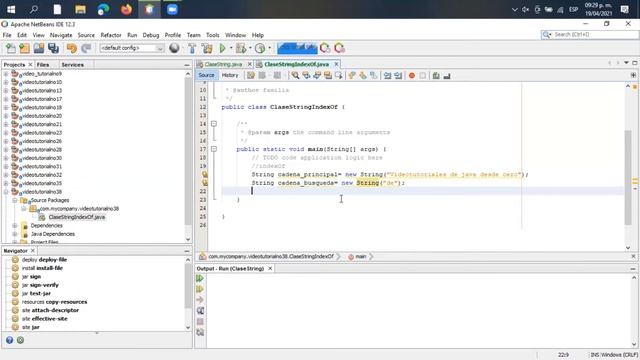Viewport: 640px width, 360px height.
Task: Expand videotutorialno35 project node
Action: tap(6, 183)
